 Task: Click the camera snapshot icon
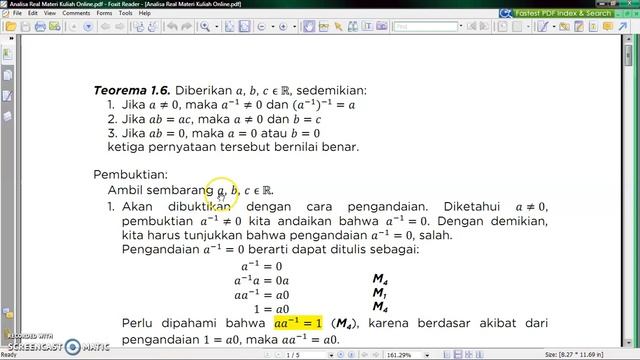pos(382,27)
